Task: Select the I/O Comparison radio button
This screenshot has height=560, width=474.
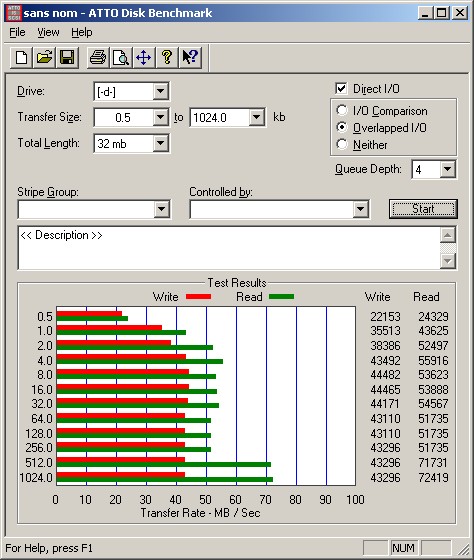Action: [342, 110]
